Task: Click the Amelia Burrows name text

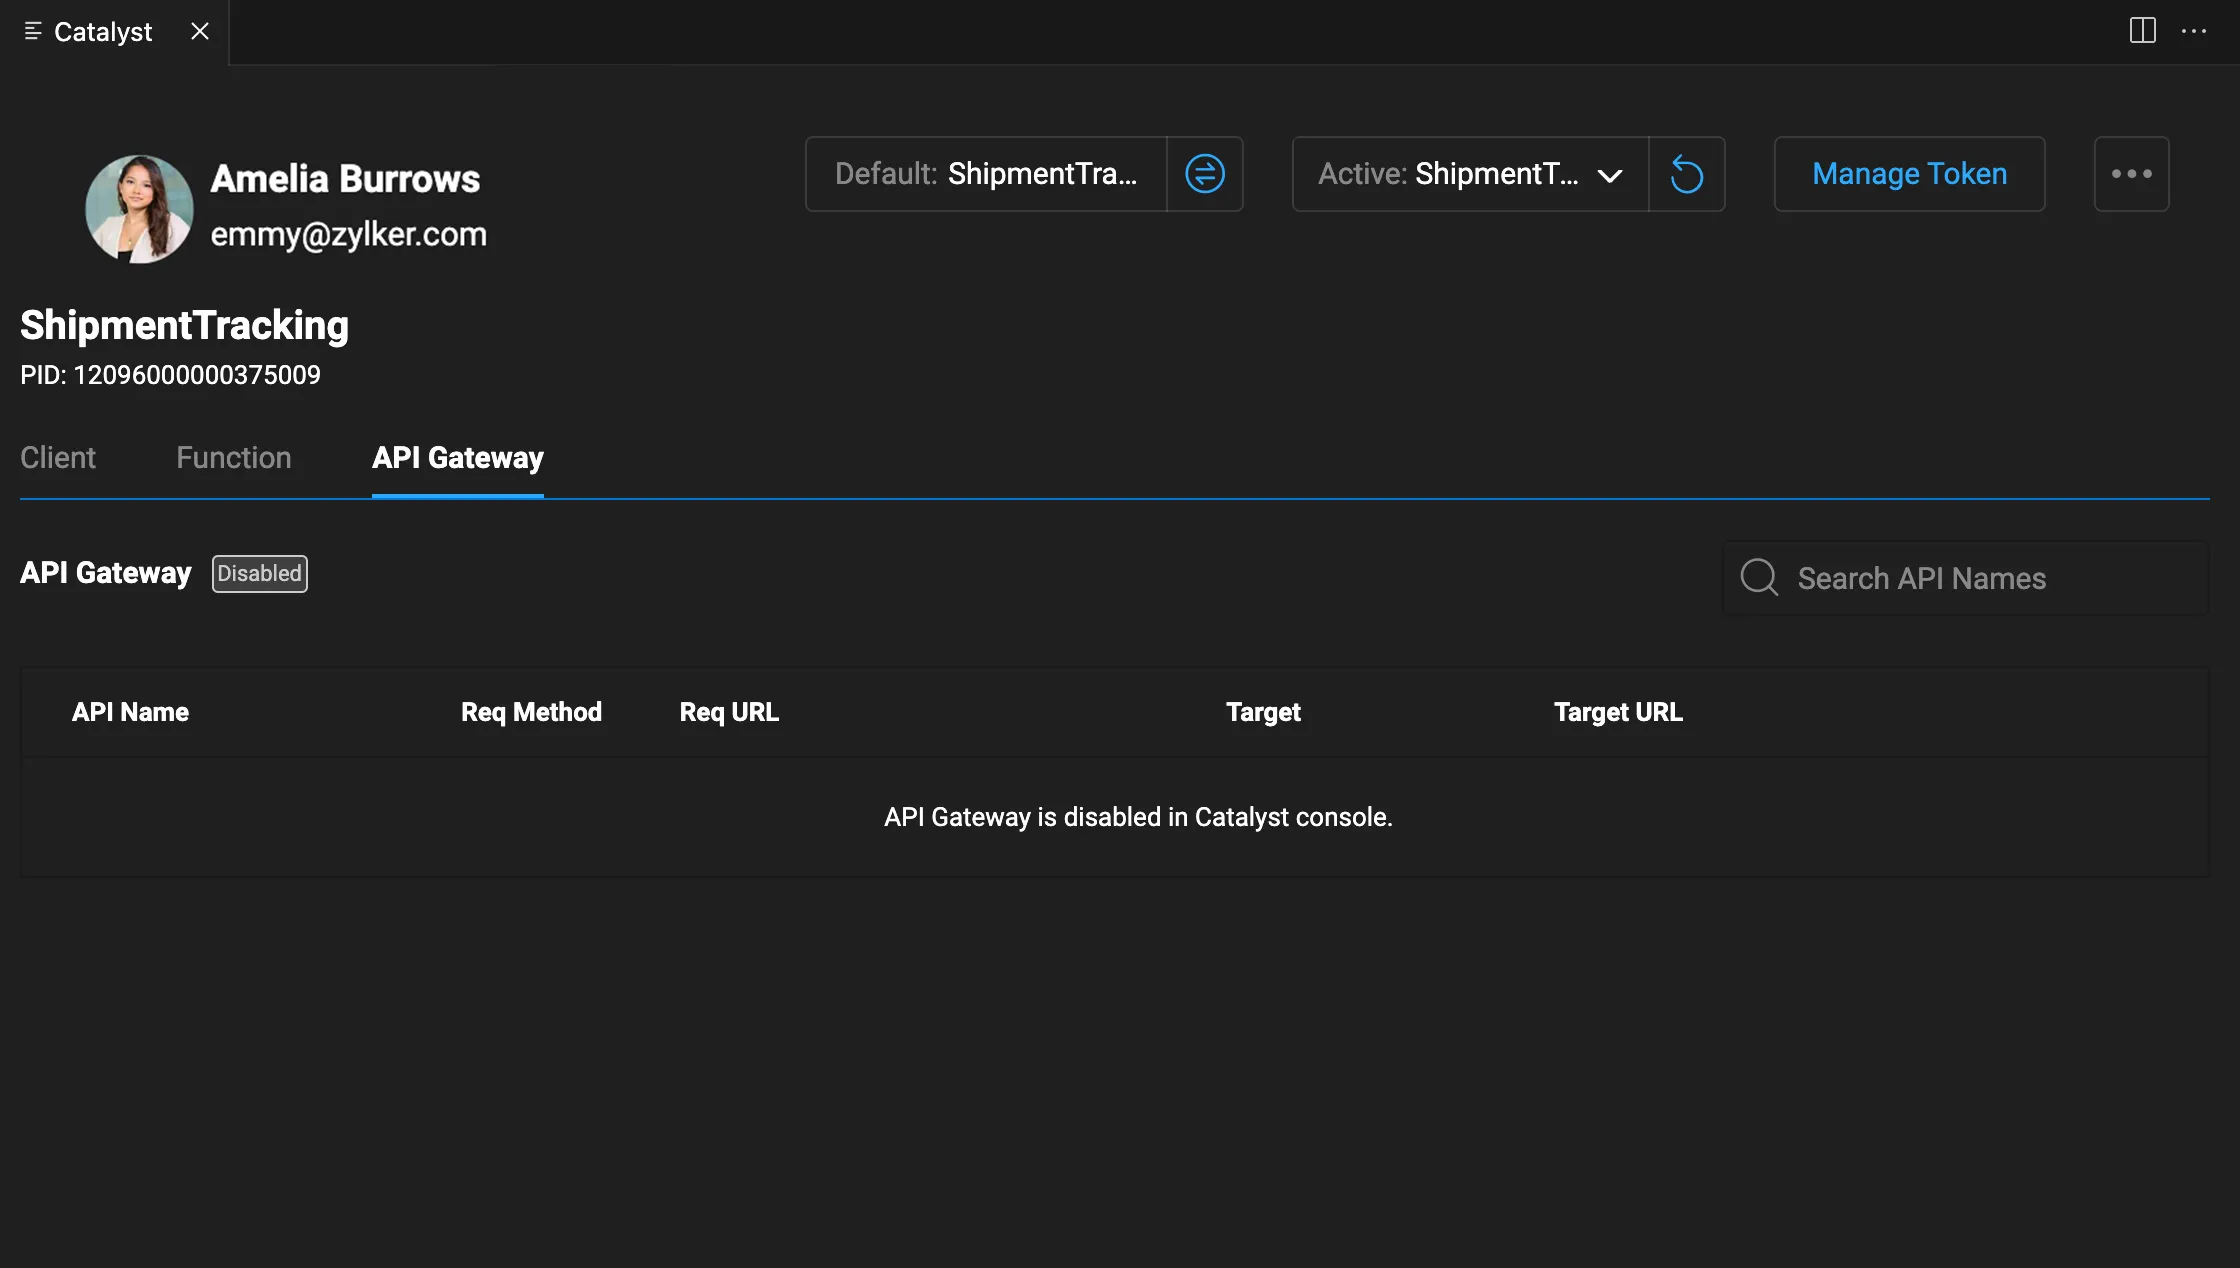Action: coord(345,179)
